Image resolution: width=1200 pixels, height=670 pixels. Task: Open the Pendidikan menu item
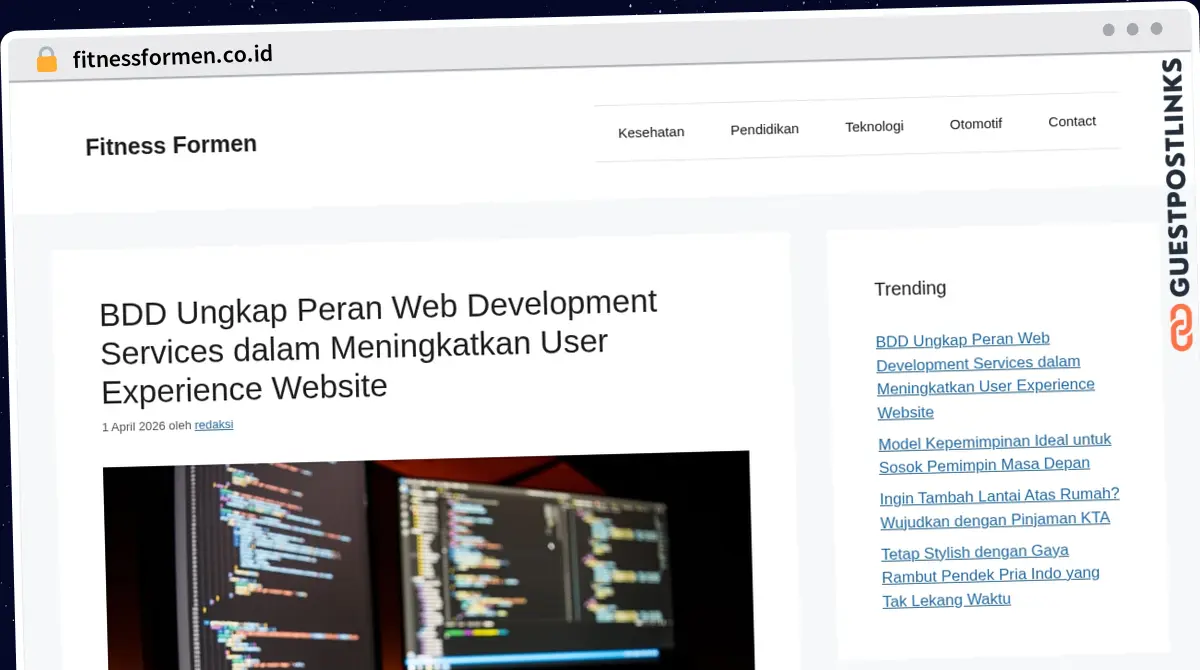click(x=765, y=129)
